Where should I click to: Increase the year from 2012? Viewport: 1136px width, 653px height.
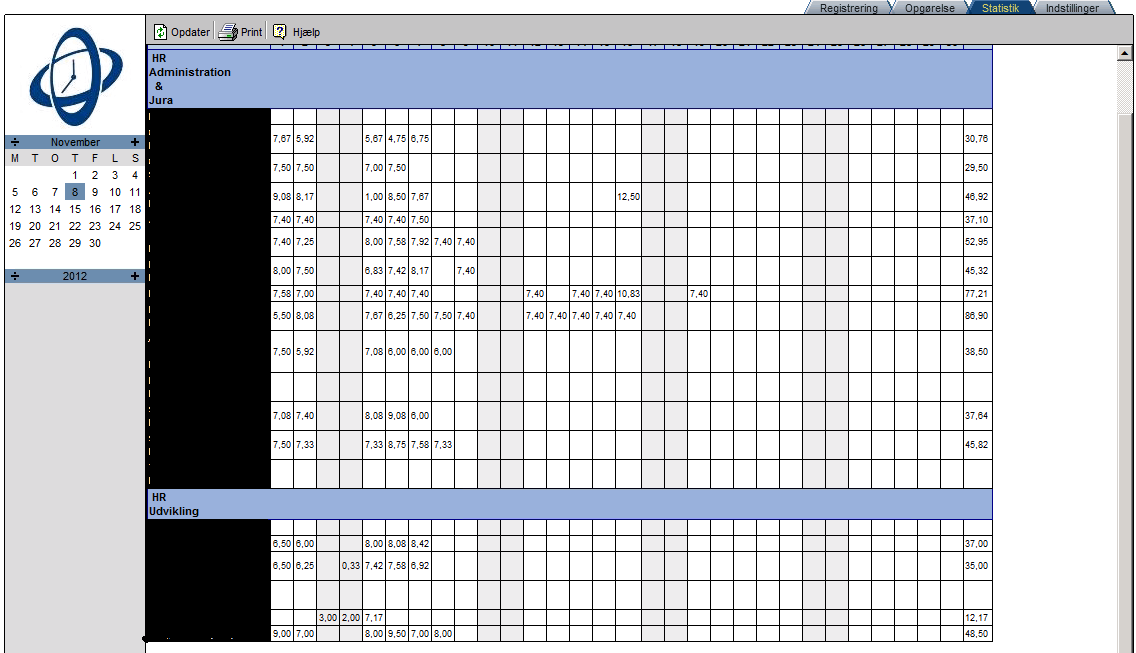click(135, 276)
